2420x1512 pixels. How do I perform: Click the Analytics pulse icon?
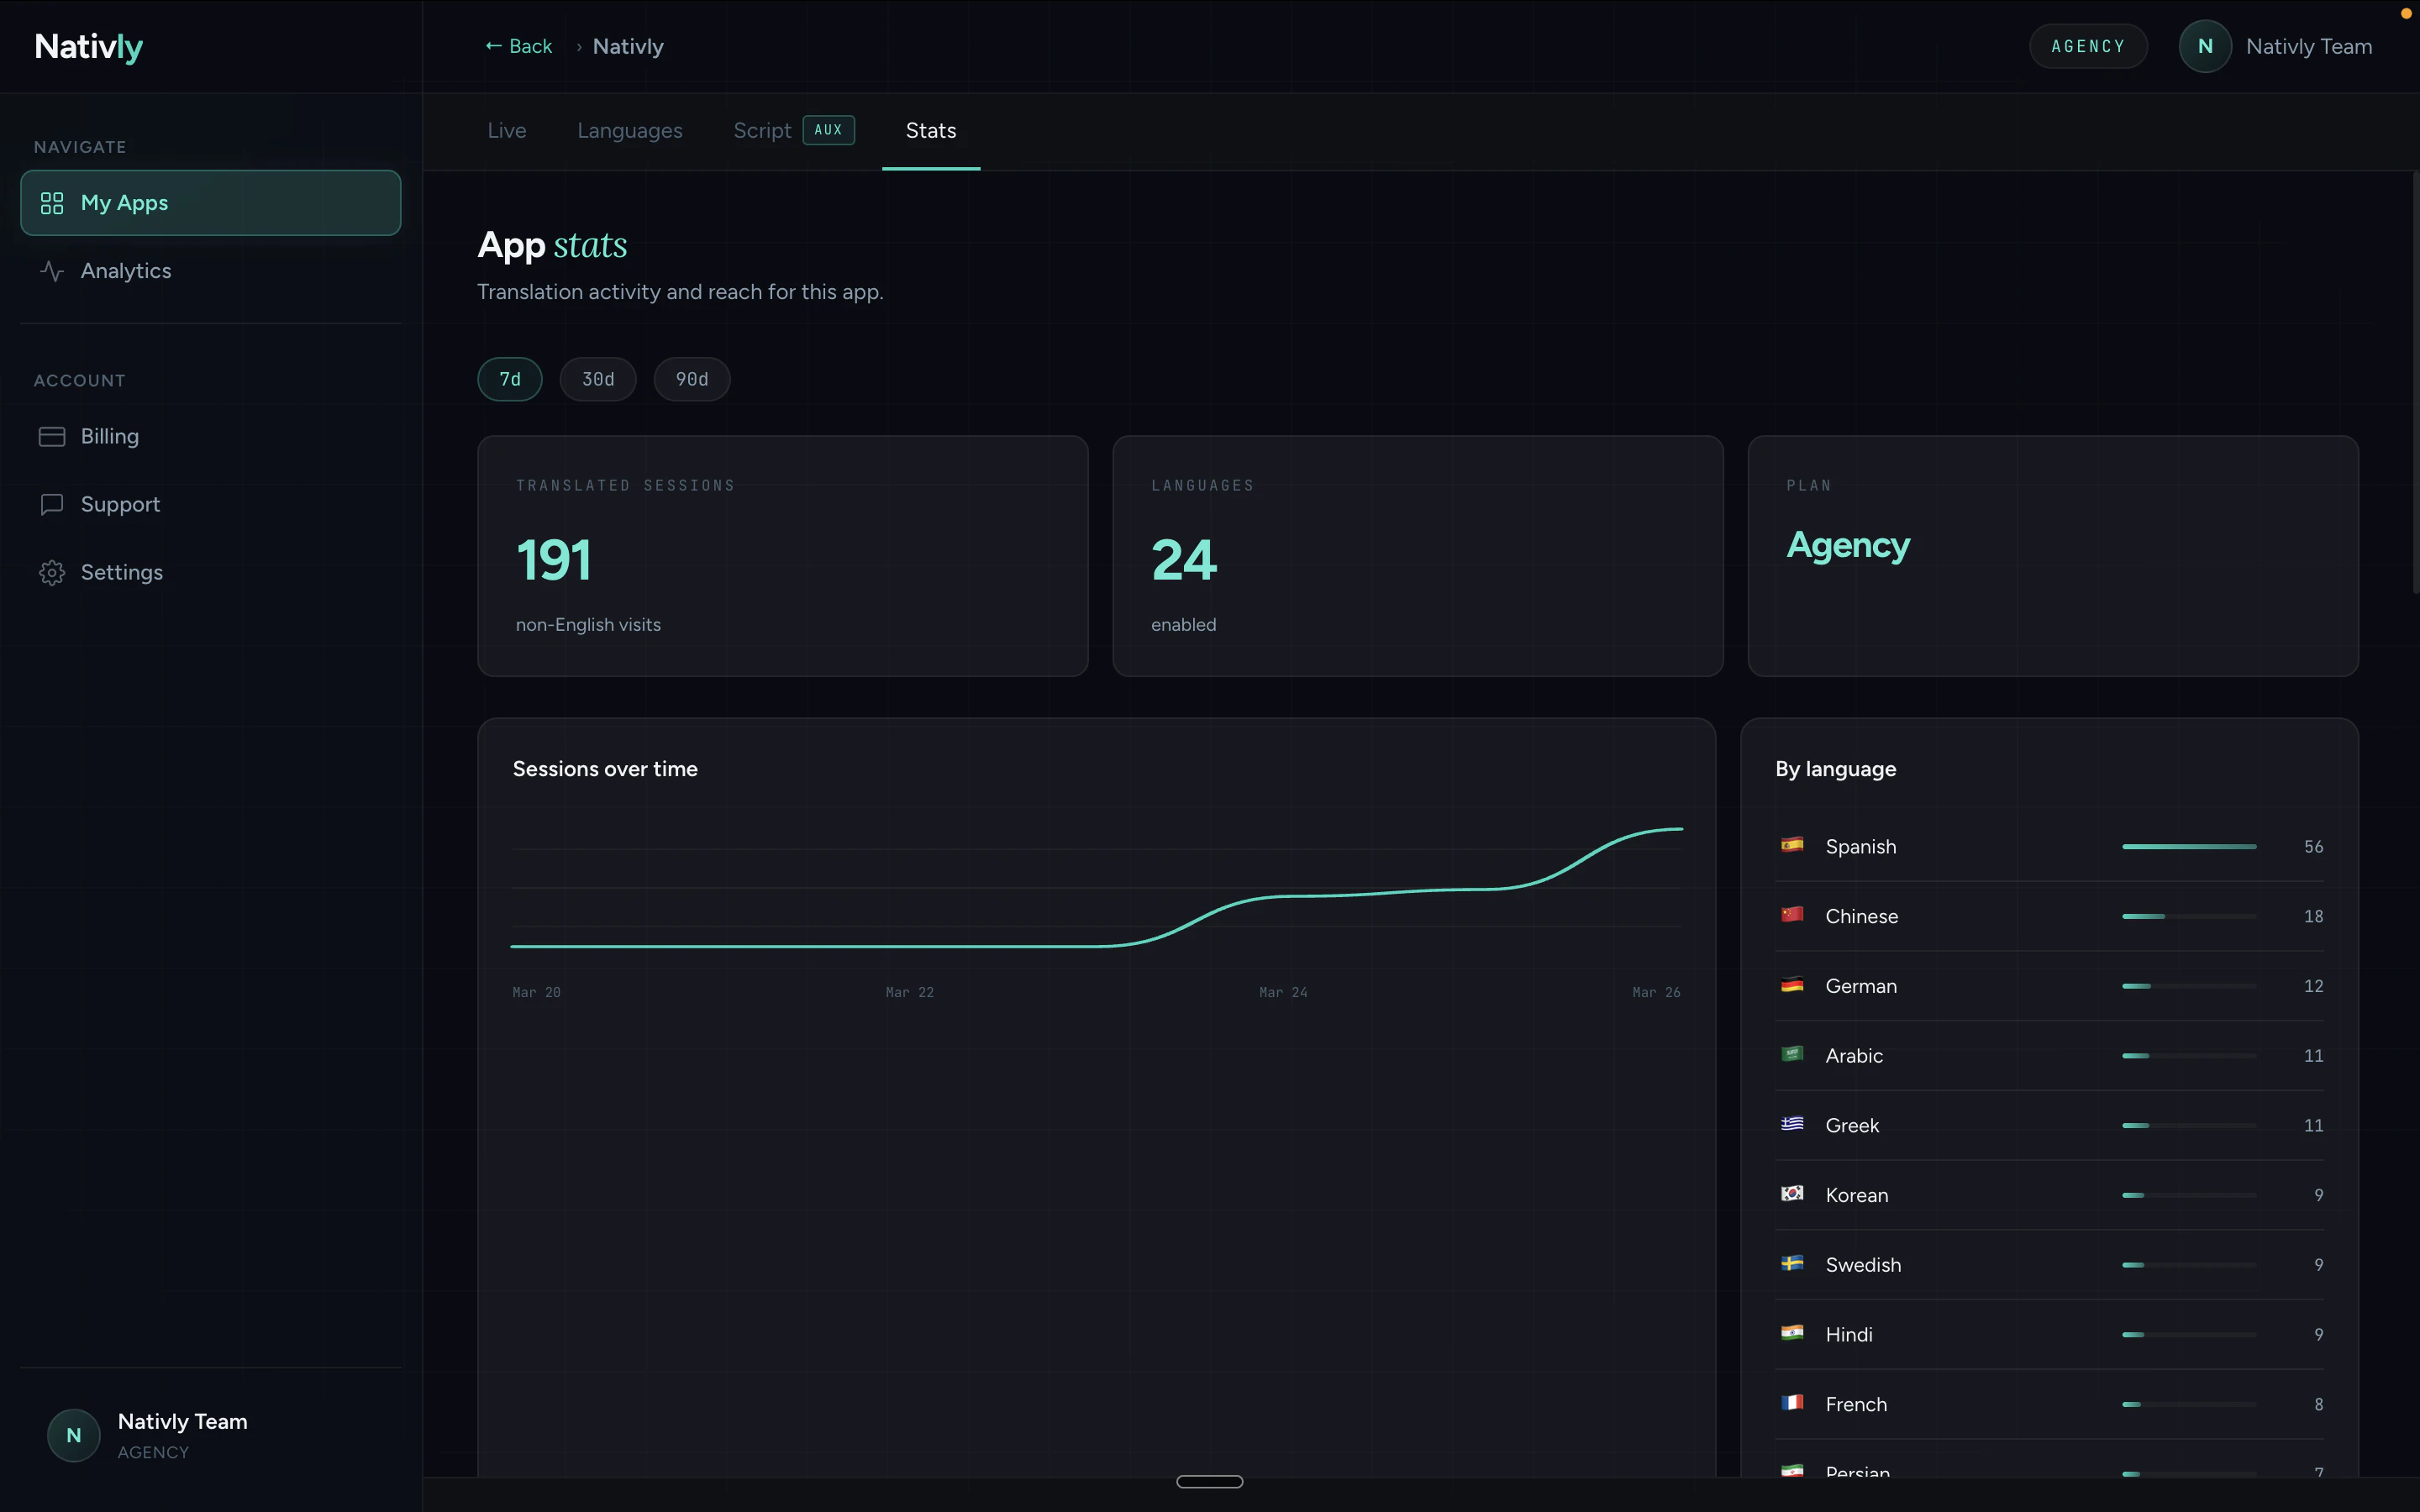pos(52,271)
